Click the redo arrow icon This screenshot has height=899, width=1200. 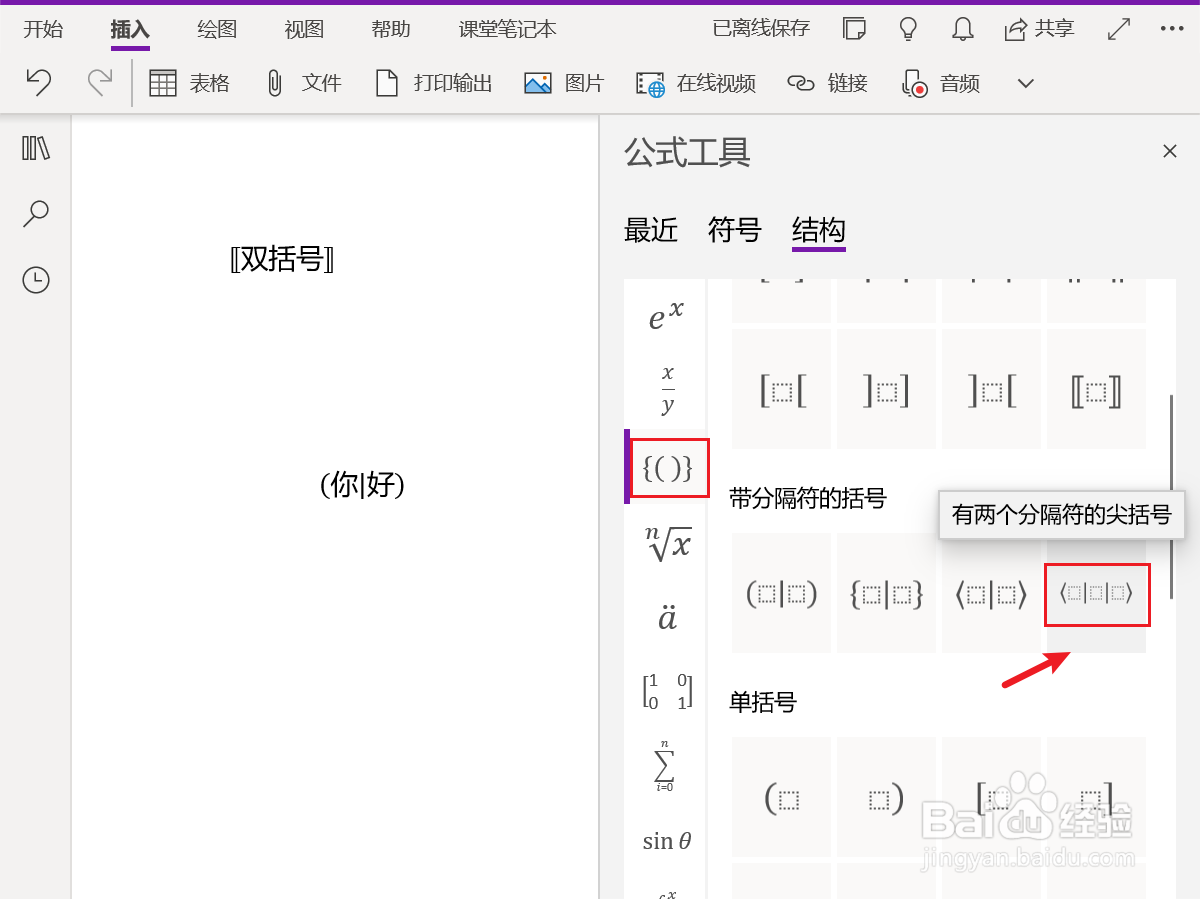tap(99, 82)
